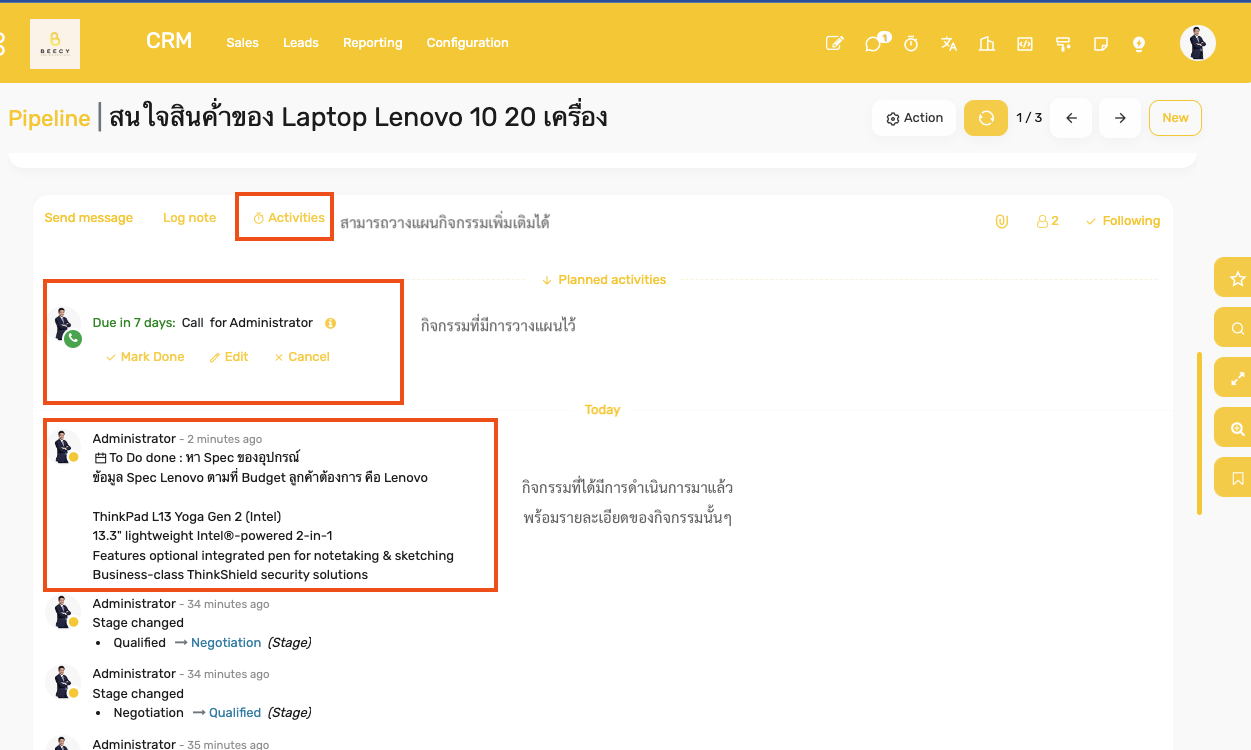Click the 'Due in 7 days:' text

pyautogui.click(x=134, y=323)
